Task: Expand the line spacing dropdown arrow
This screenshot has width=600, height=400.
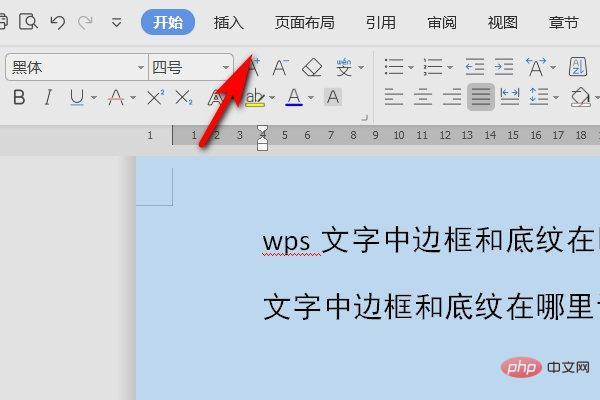Action: [x=556, y=98]
